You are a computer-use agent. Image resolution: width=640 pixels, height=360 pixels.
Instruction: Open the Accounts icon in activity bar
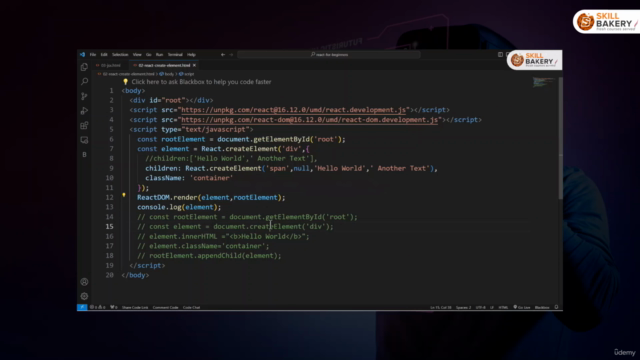point(84,282)
